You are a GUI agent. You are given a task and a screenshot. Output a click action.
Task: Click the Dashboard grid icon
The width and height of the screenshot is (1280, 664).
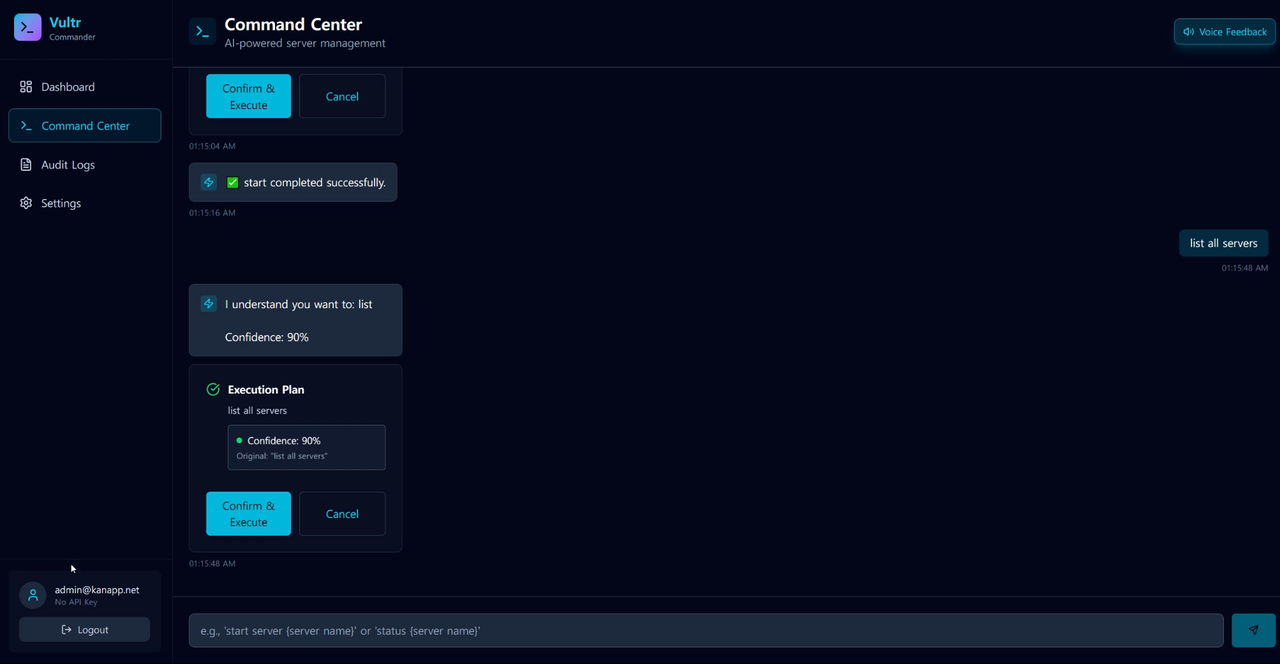tap(26, 87)
